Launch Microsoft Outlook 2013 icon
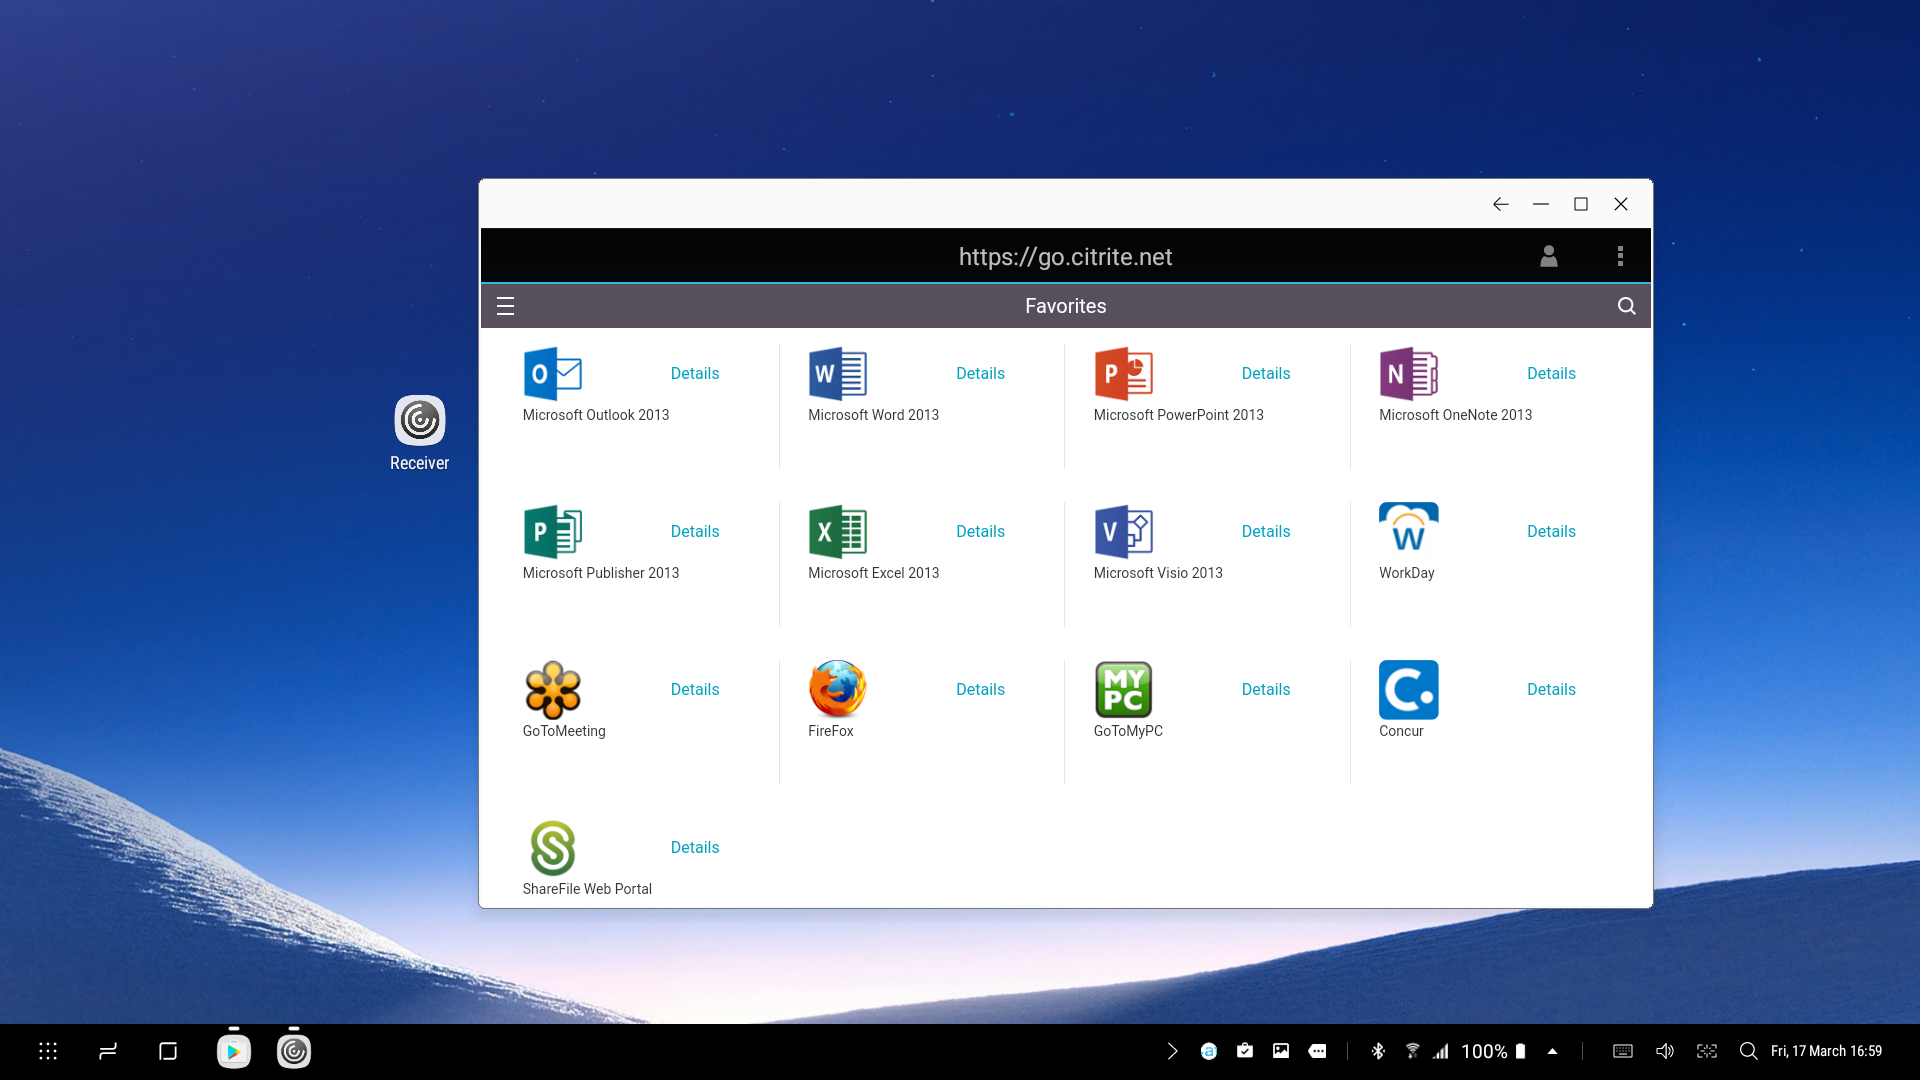 click(x=553, y=374)
